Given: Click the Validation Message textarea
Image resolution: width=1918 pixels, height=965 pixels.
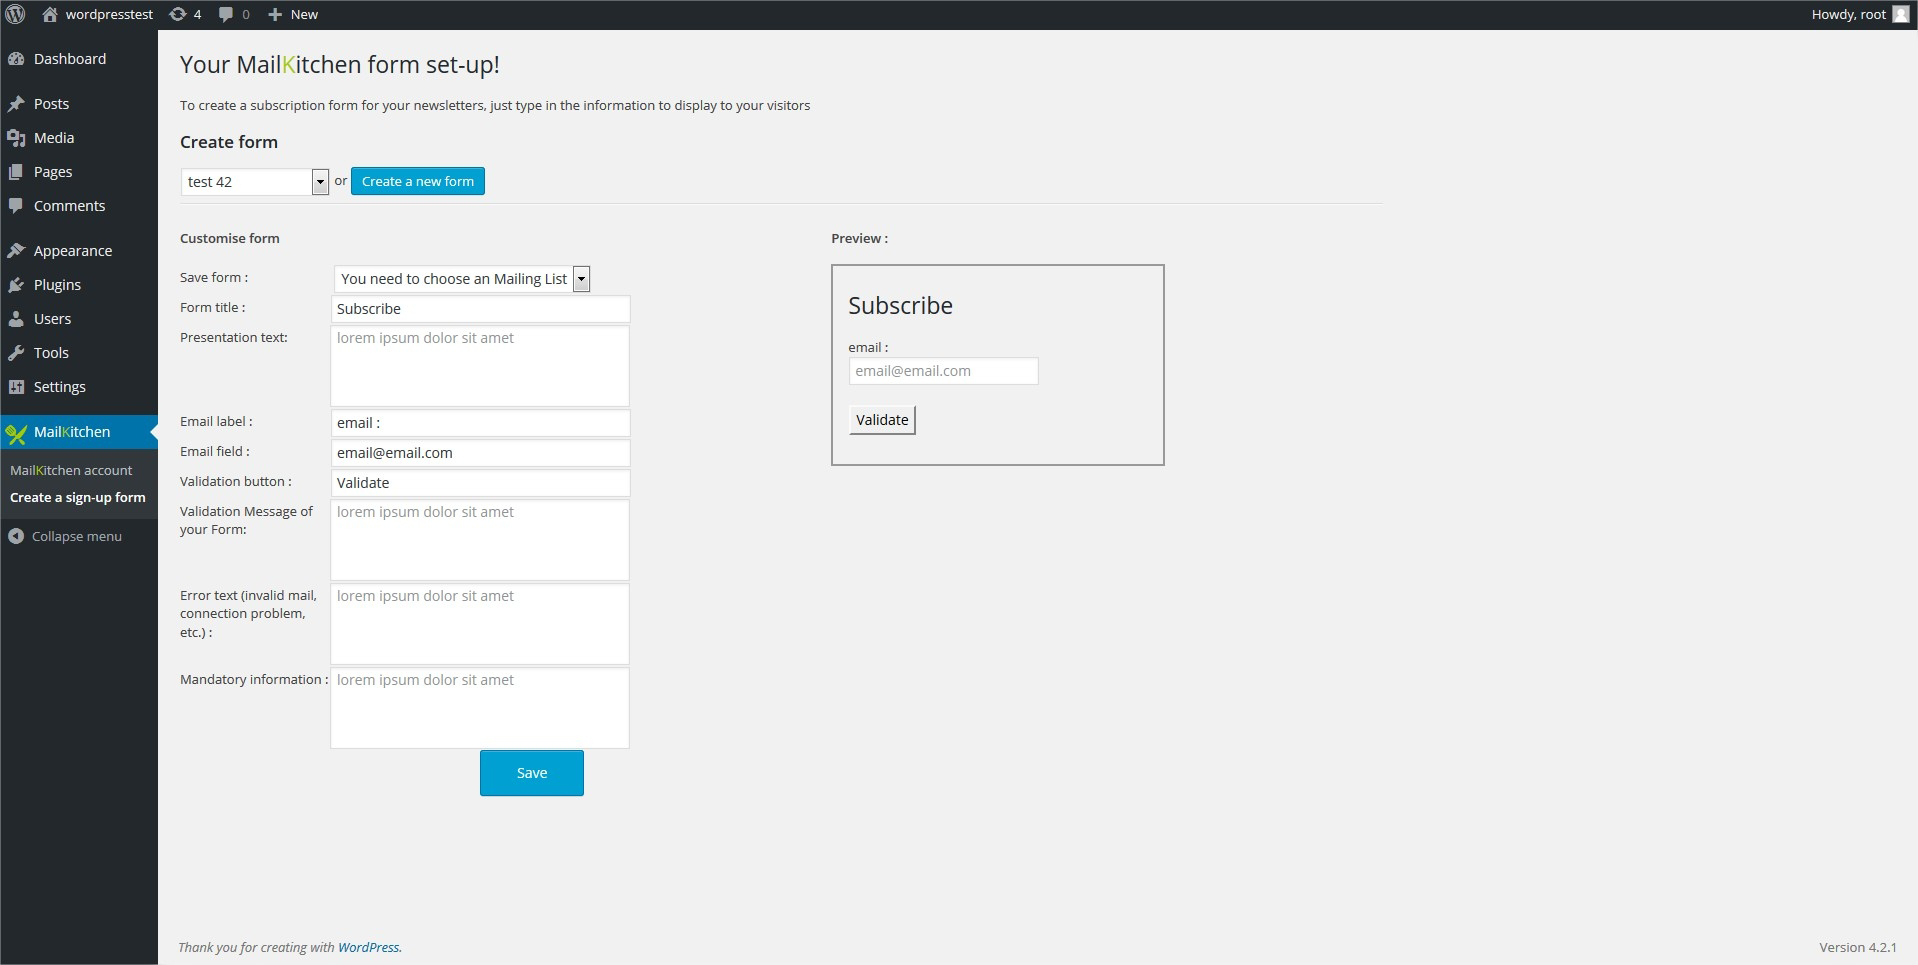Looking at the screenshot, I should point(480,540).
